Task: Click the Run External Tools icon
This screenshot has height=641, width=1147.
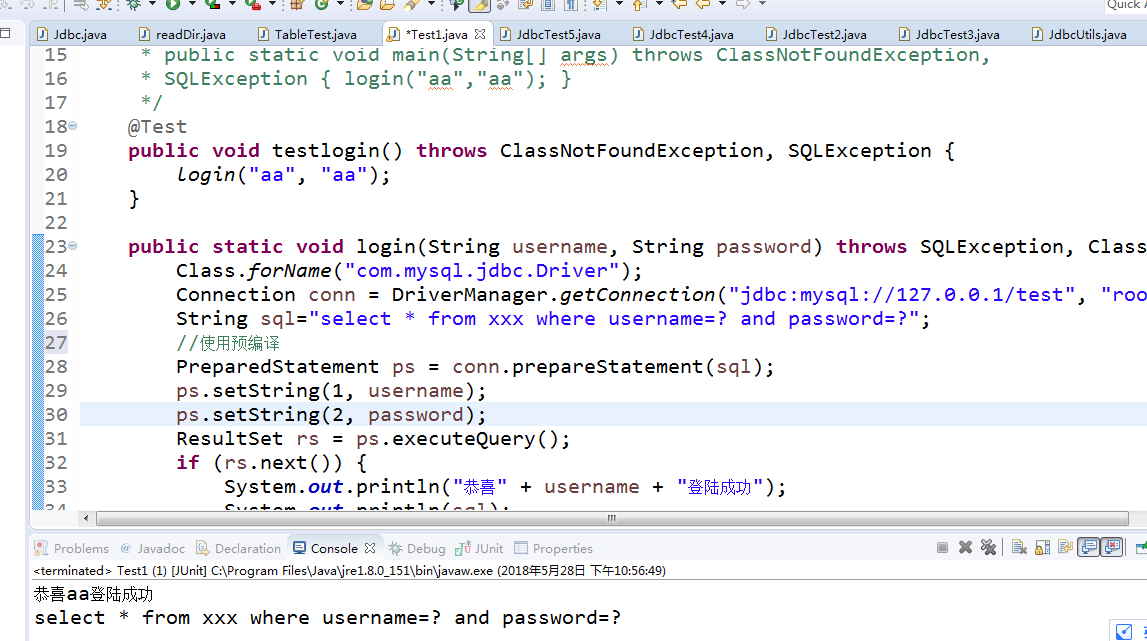Action: pyautogui.click(x=253, y=4)
